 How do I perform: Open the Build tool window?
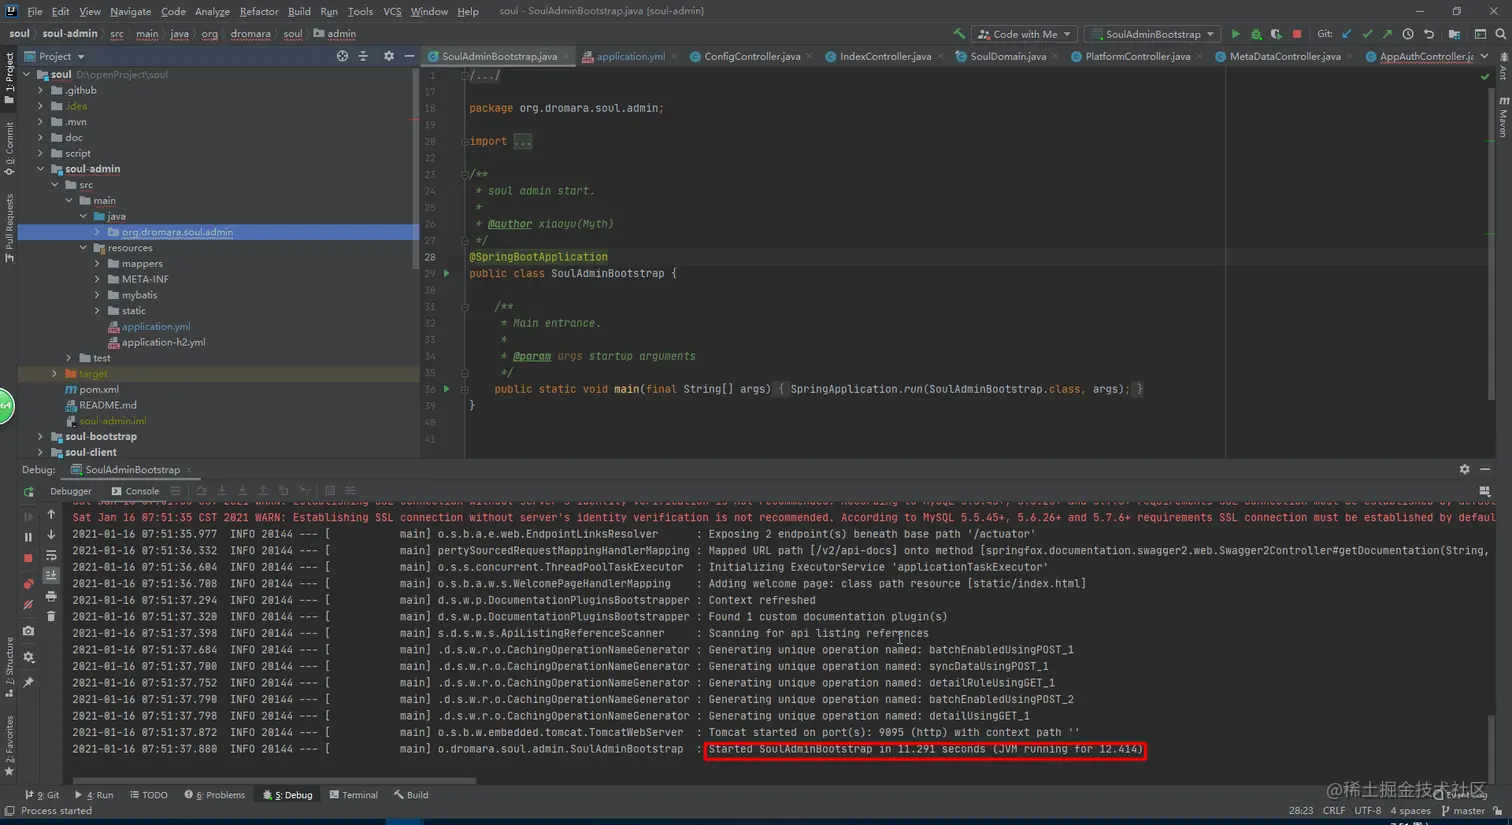click(411, 795)
